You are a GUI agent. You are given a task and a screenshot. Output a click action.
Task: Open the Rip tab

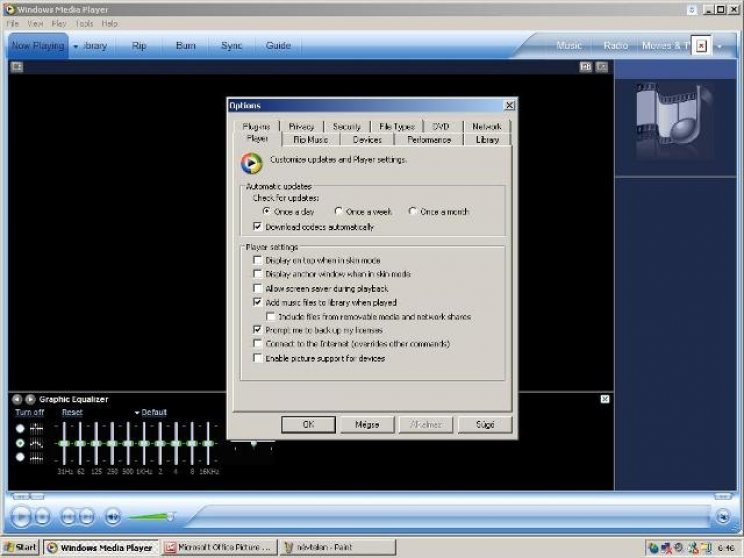[139, 46]
